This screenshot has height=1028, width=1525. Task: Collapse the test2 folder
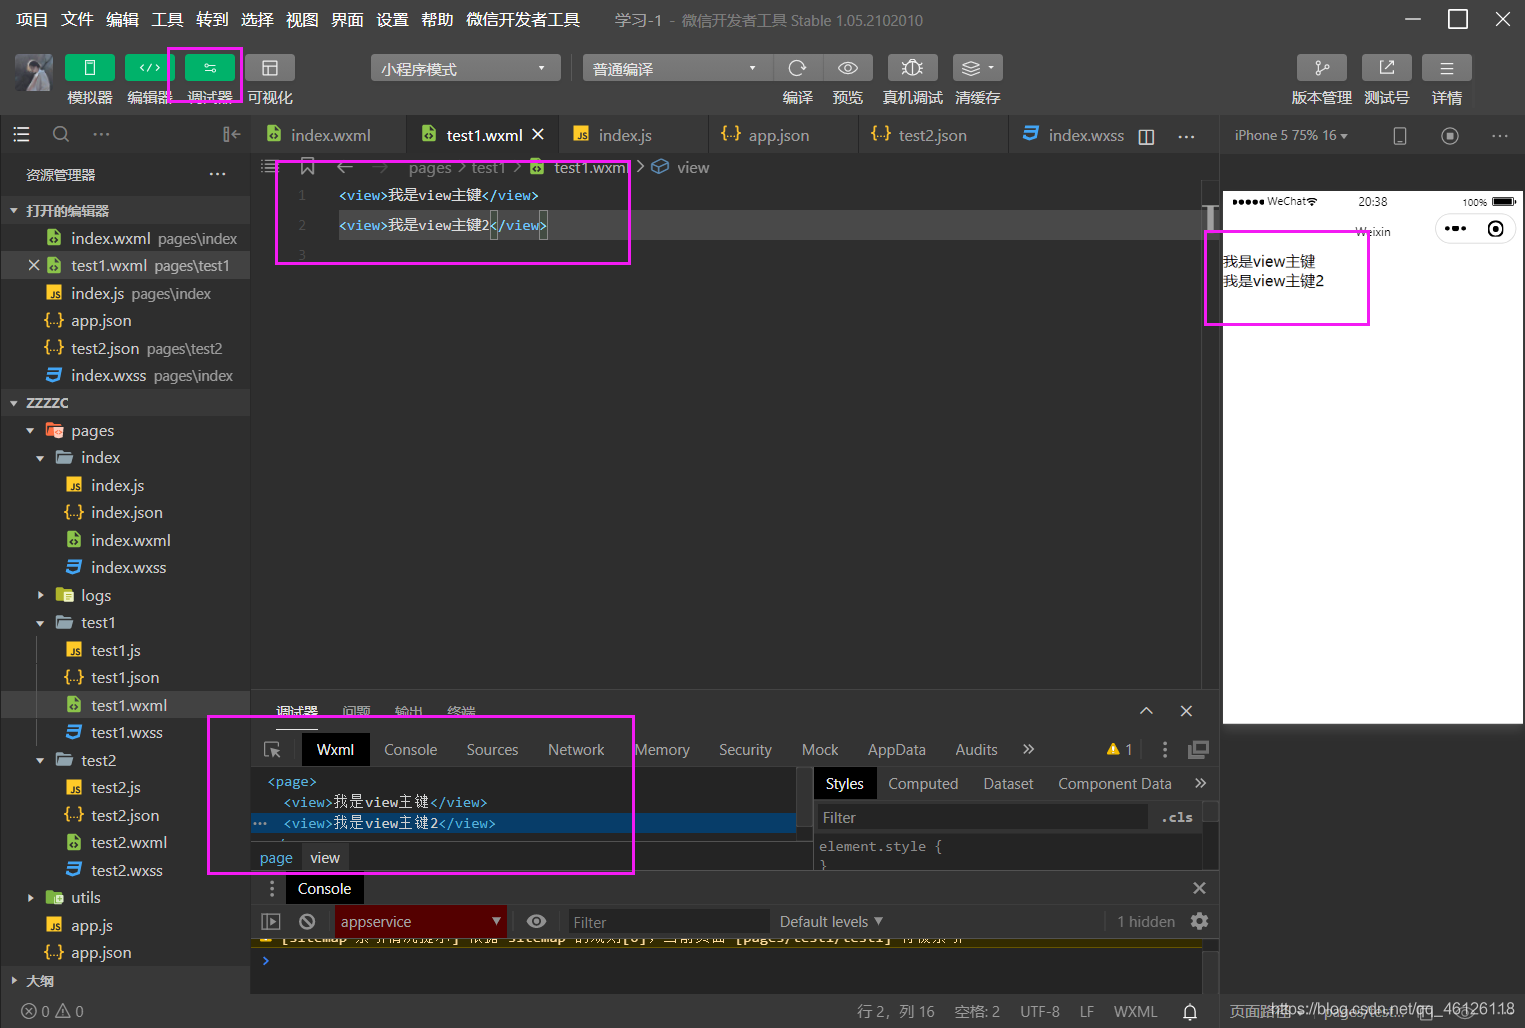pyautogui.click(x=40, y=760)
